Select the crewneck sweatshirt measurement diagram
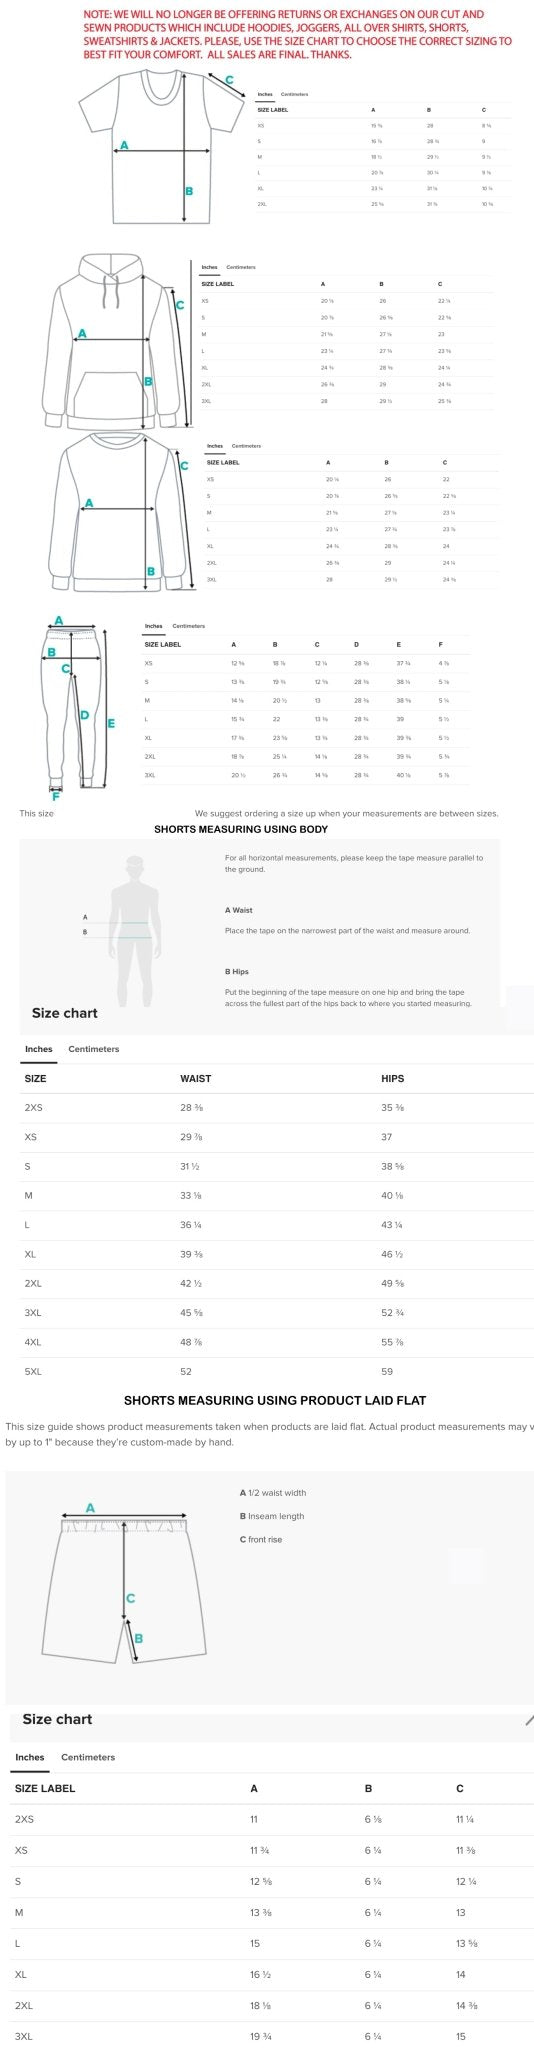534x2048 pixels. (120, 512)
